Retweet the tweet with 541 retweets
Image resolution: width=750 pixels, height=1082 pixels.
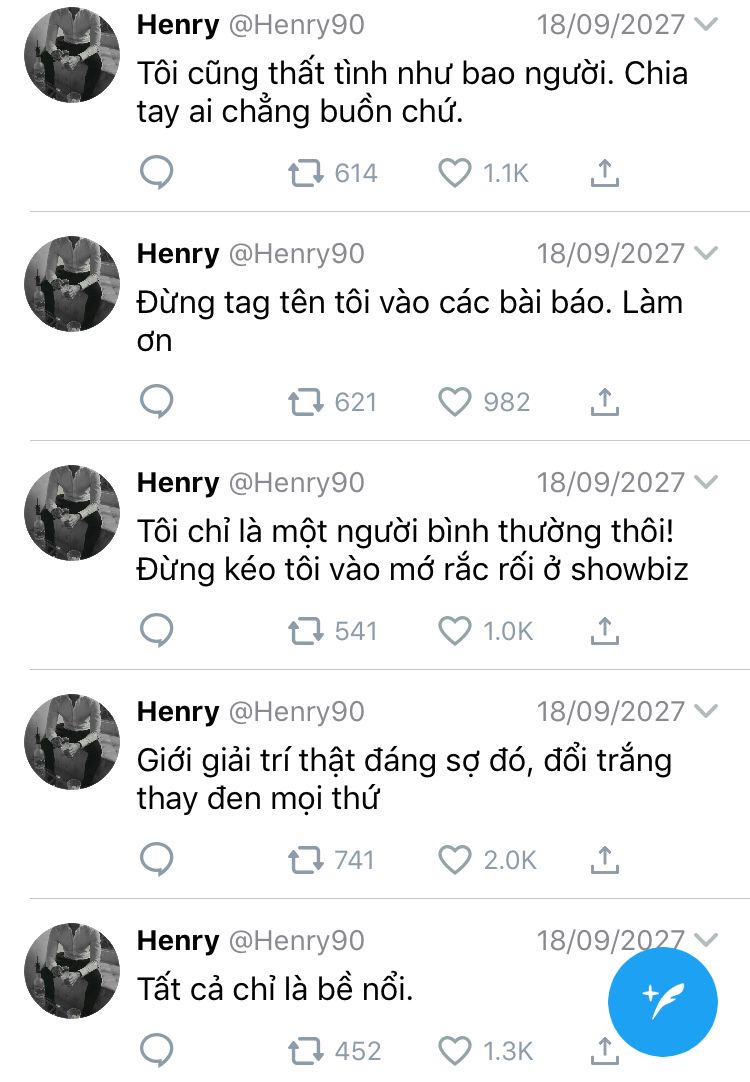pos(306,631)
